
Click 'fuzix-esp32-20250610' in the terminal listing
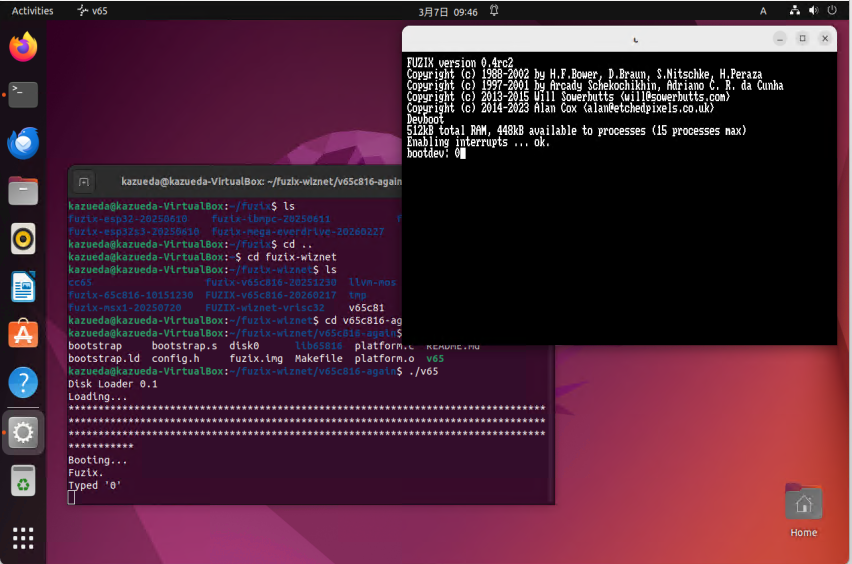128,219
